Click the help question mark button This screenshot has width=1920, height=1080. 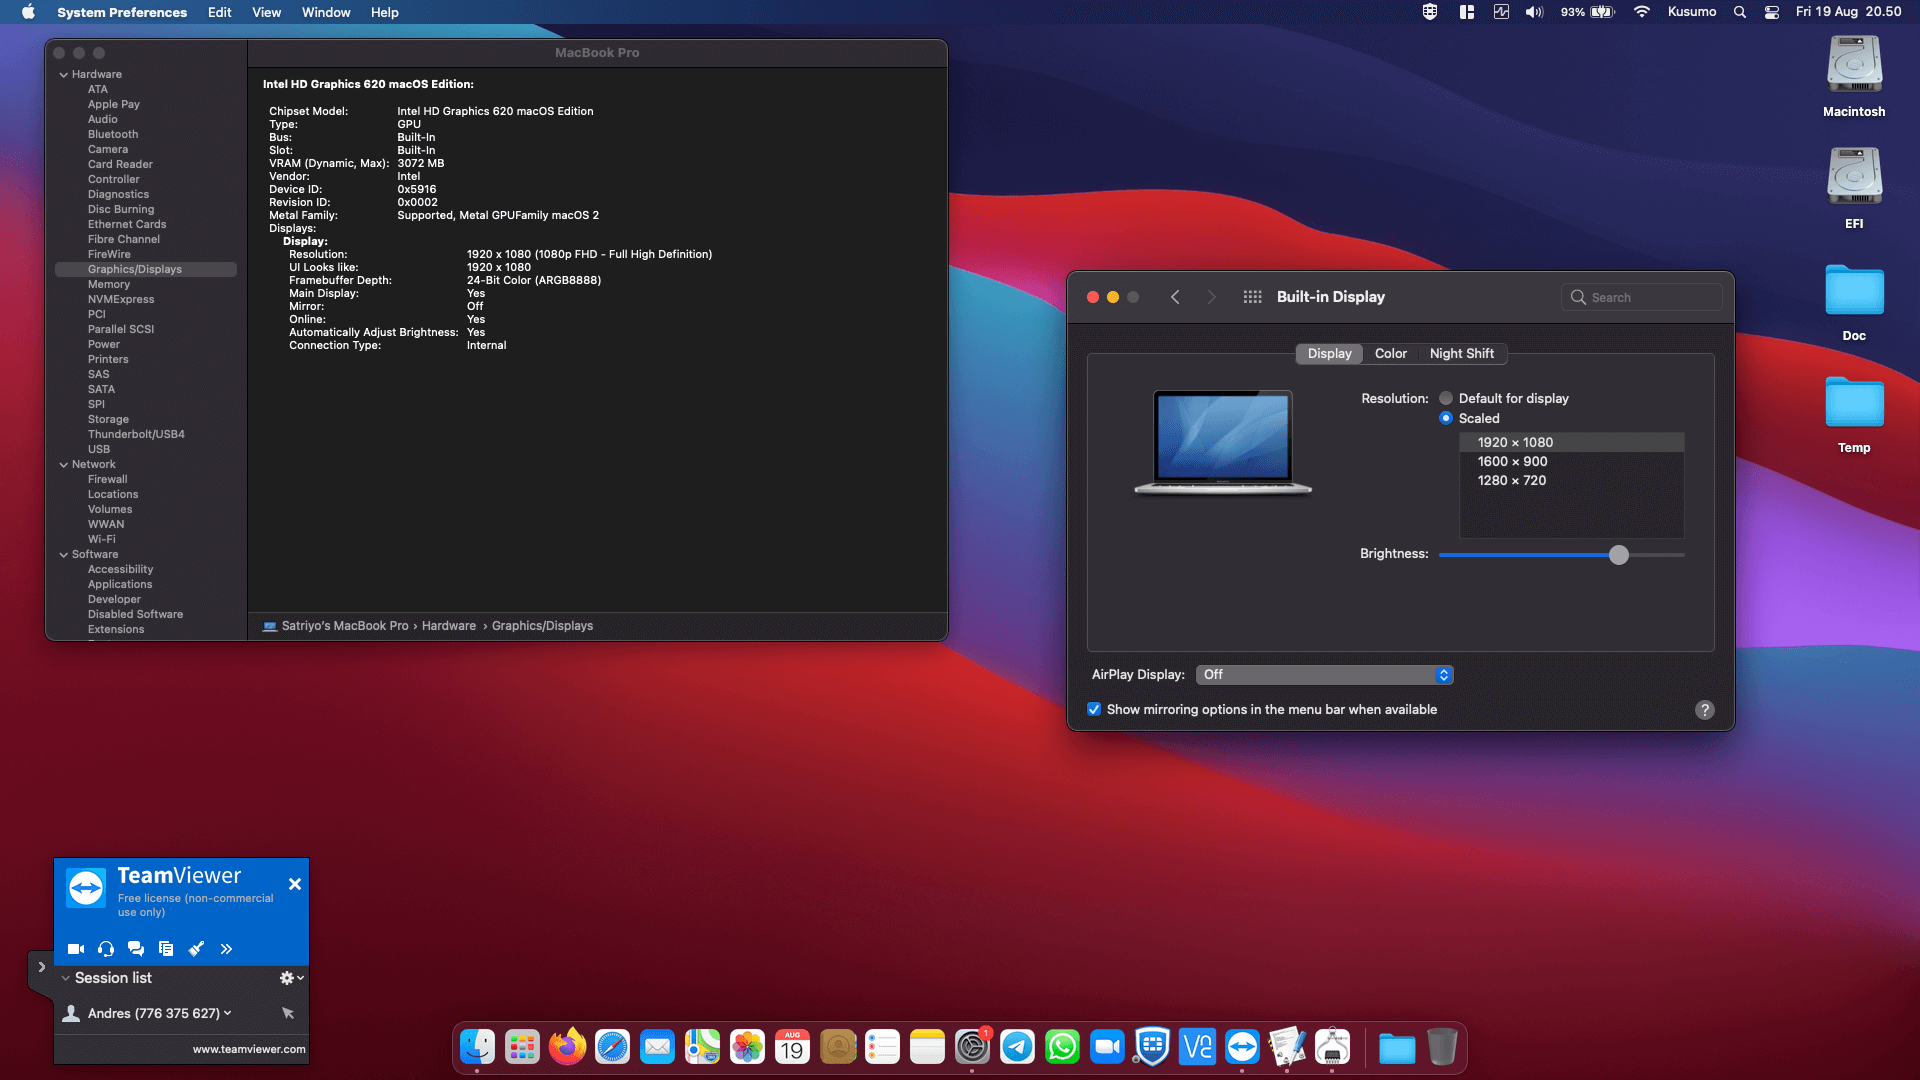click(x=1705, y=710)
